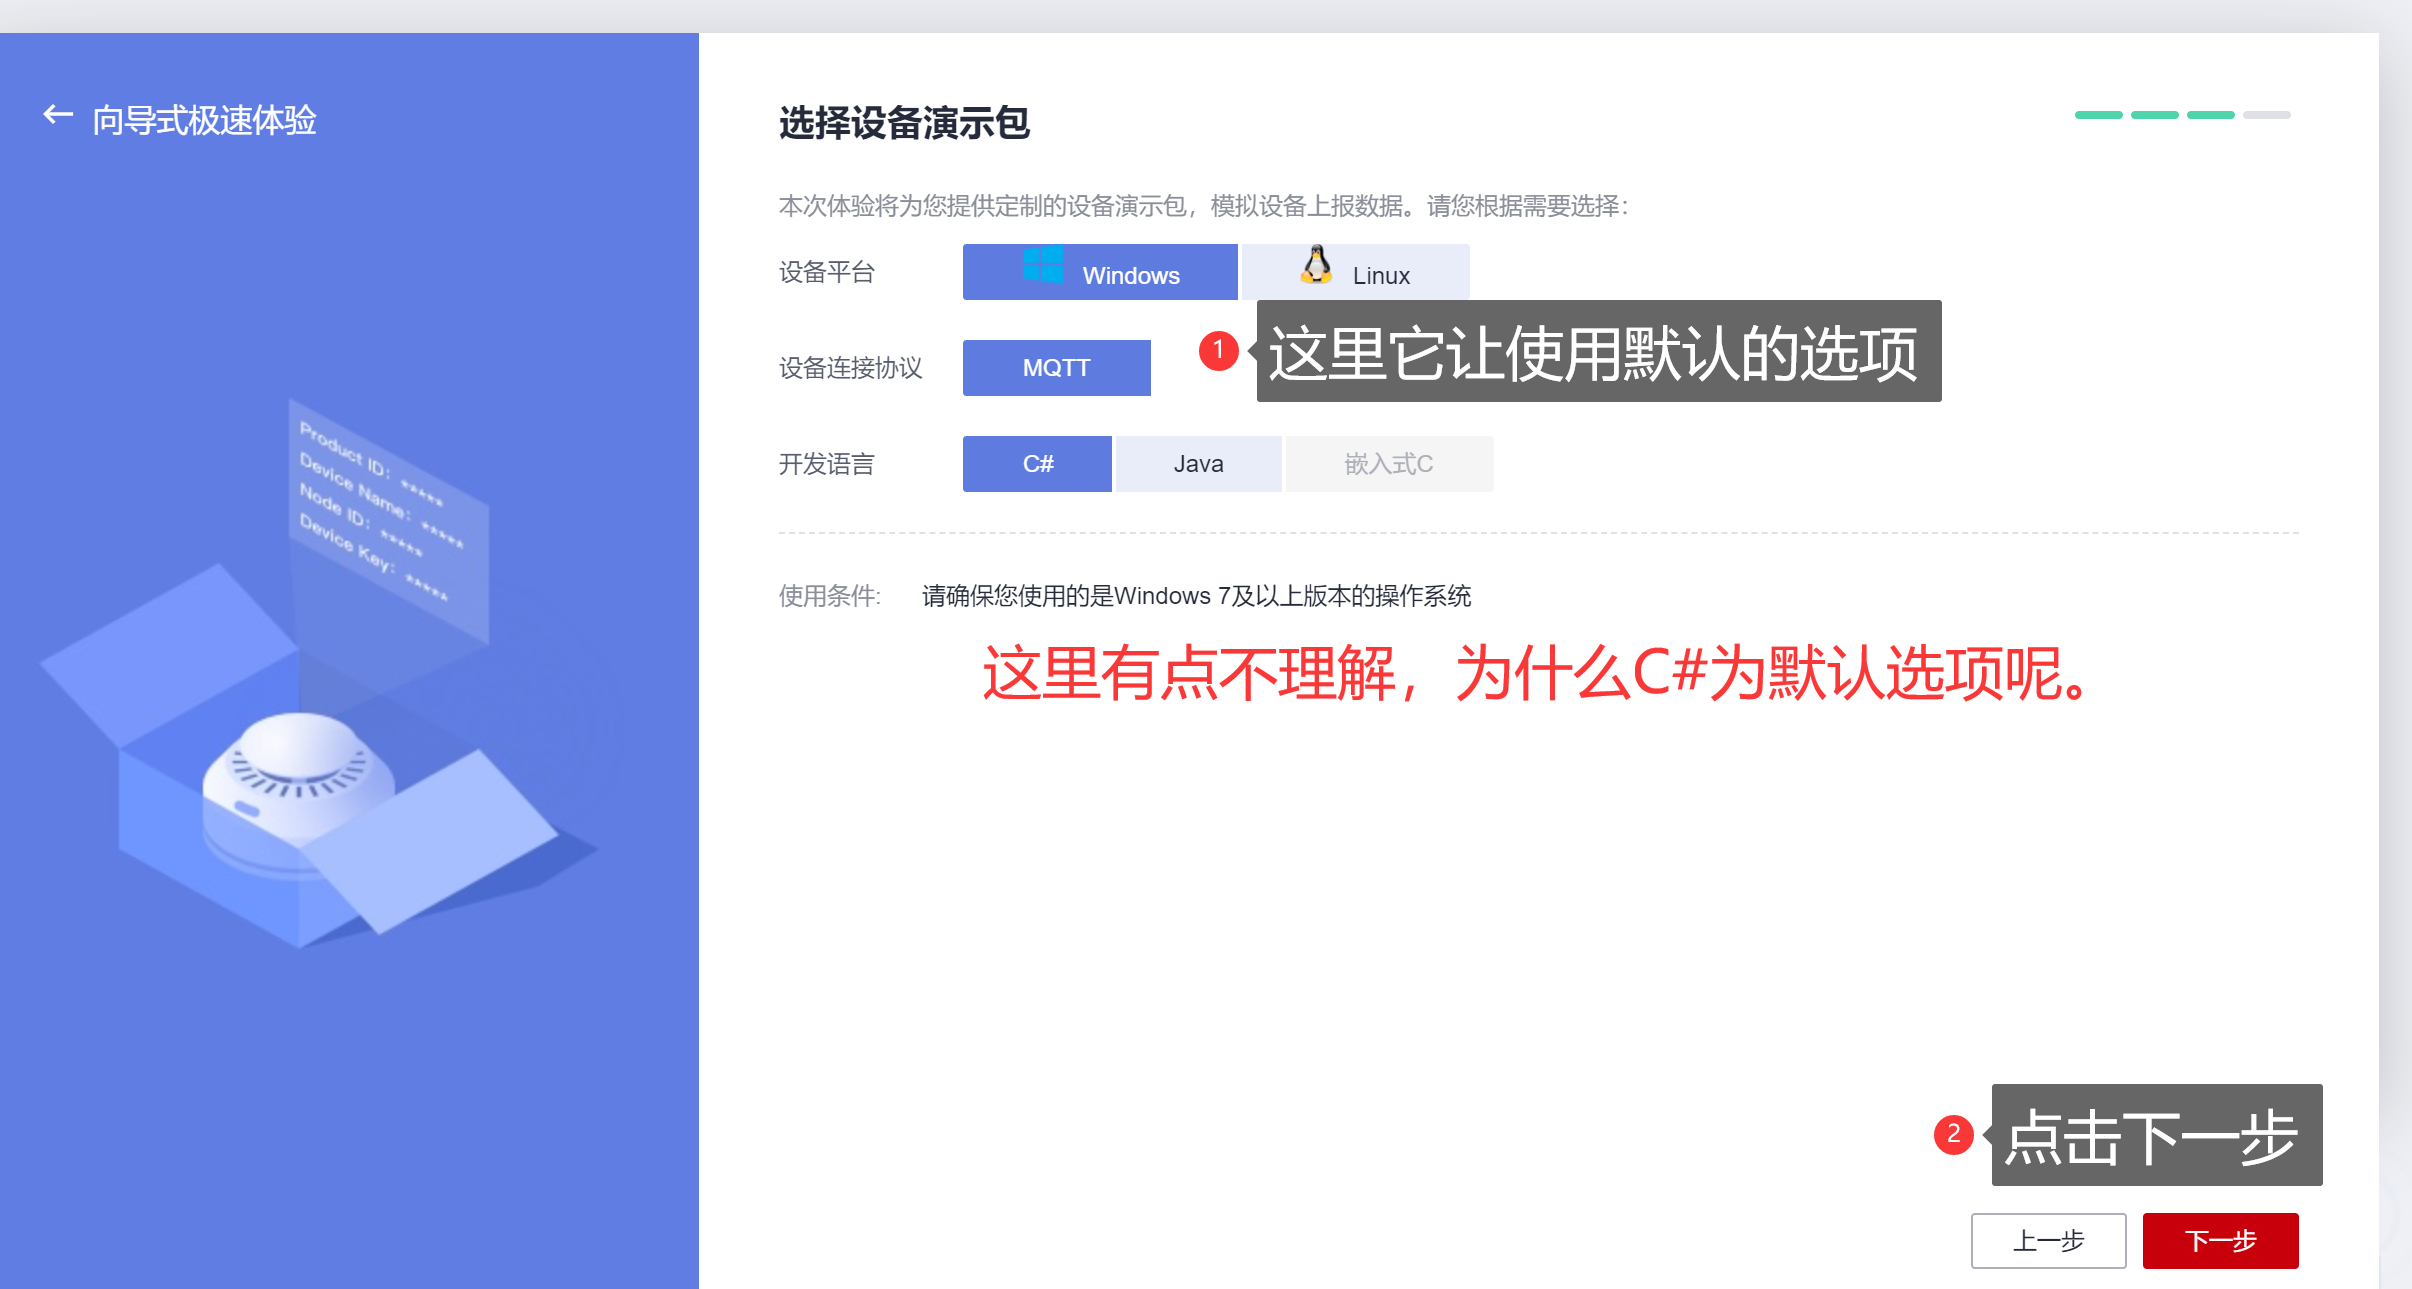The width and height of the screenshot is (2412, 1289).
Task: Click the Linux penguin icon
Action: pyautogui.click(x=1316, y=266)
